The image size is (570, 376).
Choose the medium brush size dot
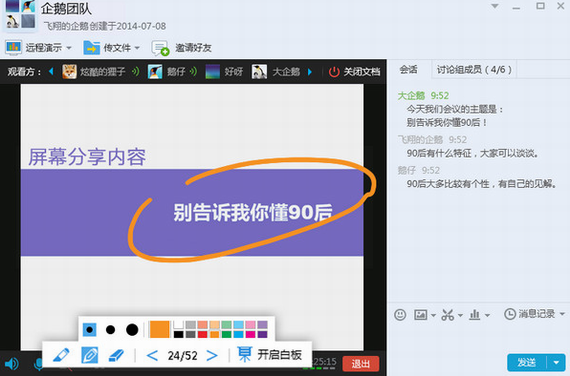[x=111, y=330]
